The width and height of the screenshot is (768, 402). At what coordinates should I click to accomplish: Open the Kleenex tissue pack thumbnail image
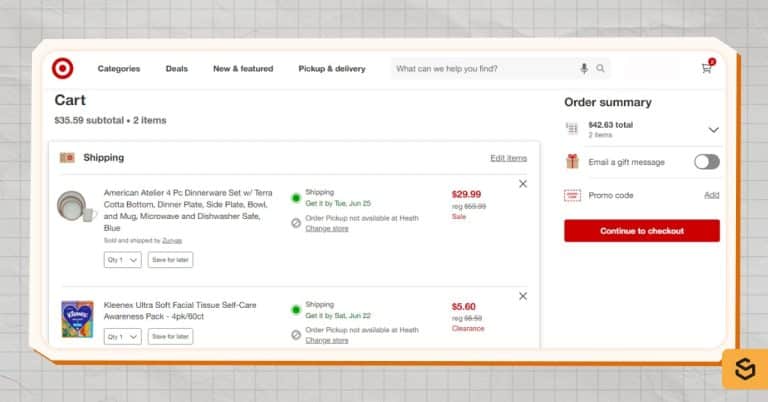pyautogui.click(x=77, y=319)
